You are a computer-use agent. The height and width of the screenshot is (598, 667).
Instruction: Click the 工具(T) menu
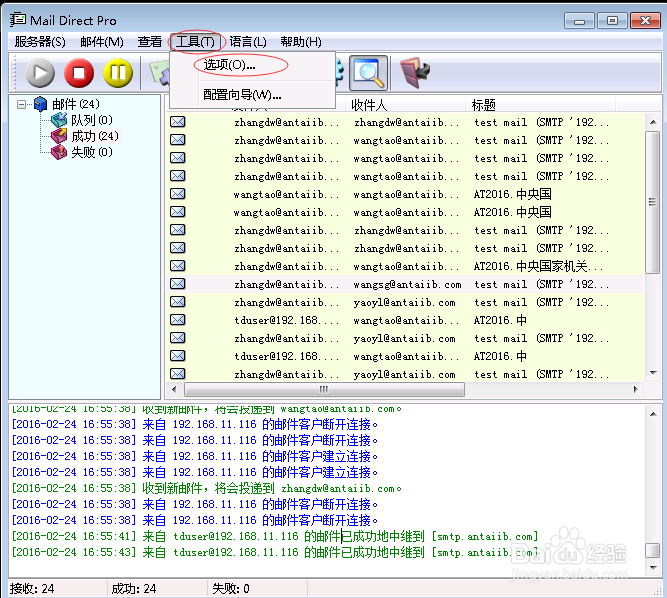pos(195,42)
